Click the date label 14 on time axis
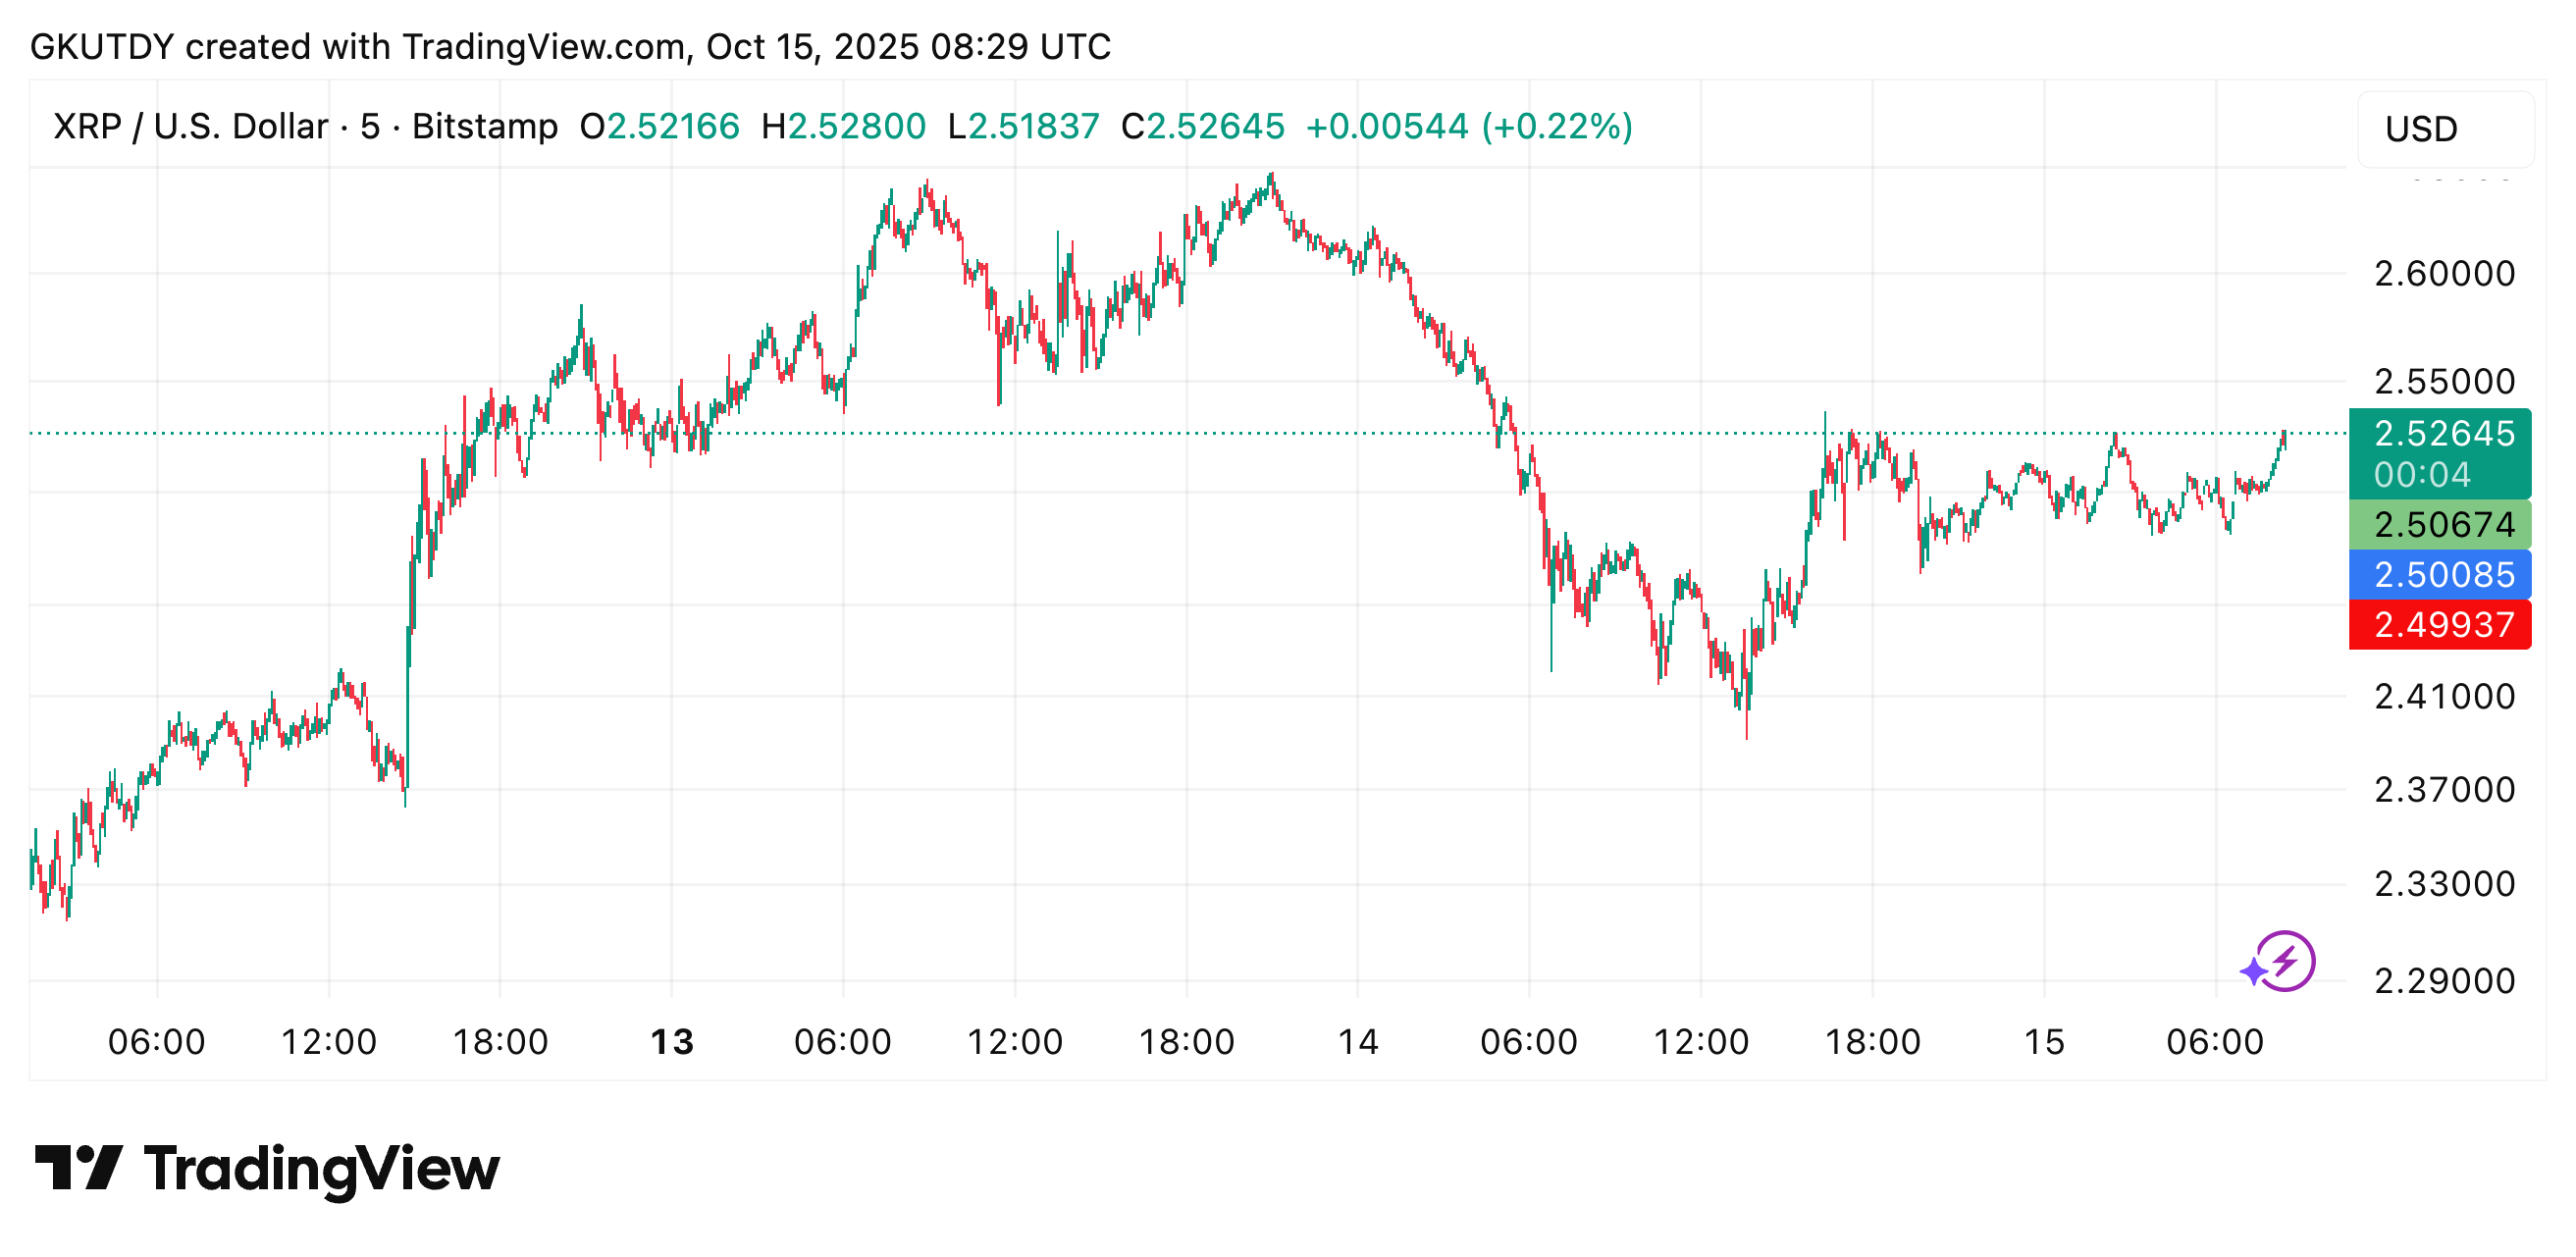The width and height of the screenshot is (2576, 1257). coord(1358,1043)
